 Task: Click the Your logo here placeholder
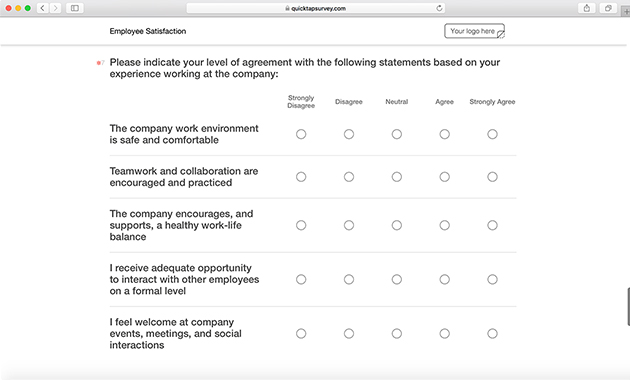pos(474,31)
